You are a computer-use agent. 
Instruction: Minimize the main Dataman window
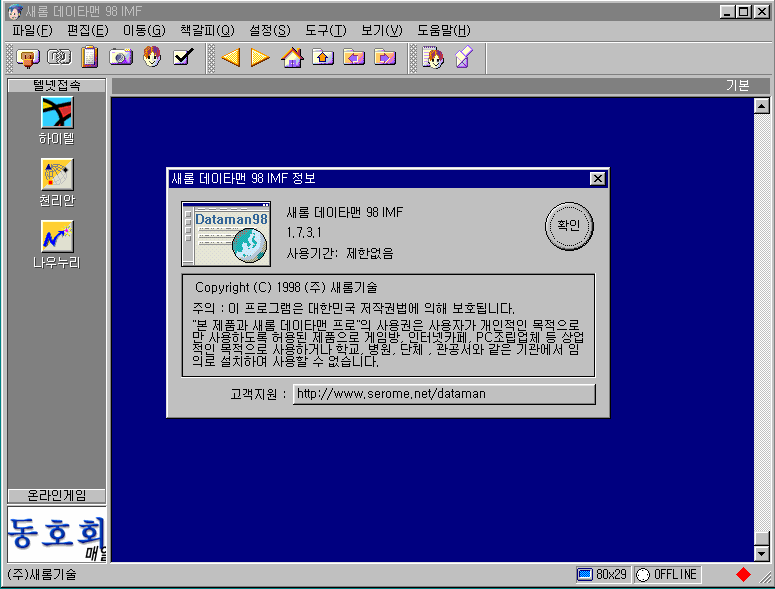pos(727,11)
